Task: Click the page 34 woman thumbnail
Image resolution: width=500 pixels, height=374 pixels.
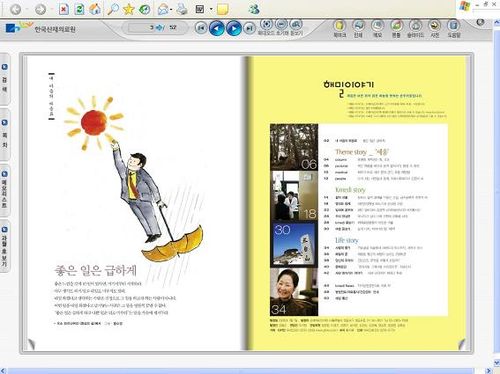Action: click(294, 292)
